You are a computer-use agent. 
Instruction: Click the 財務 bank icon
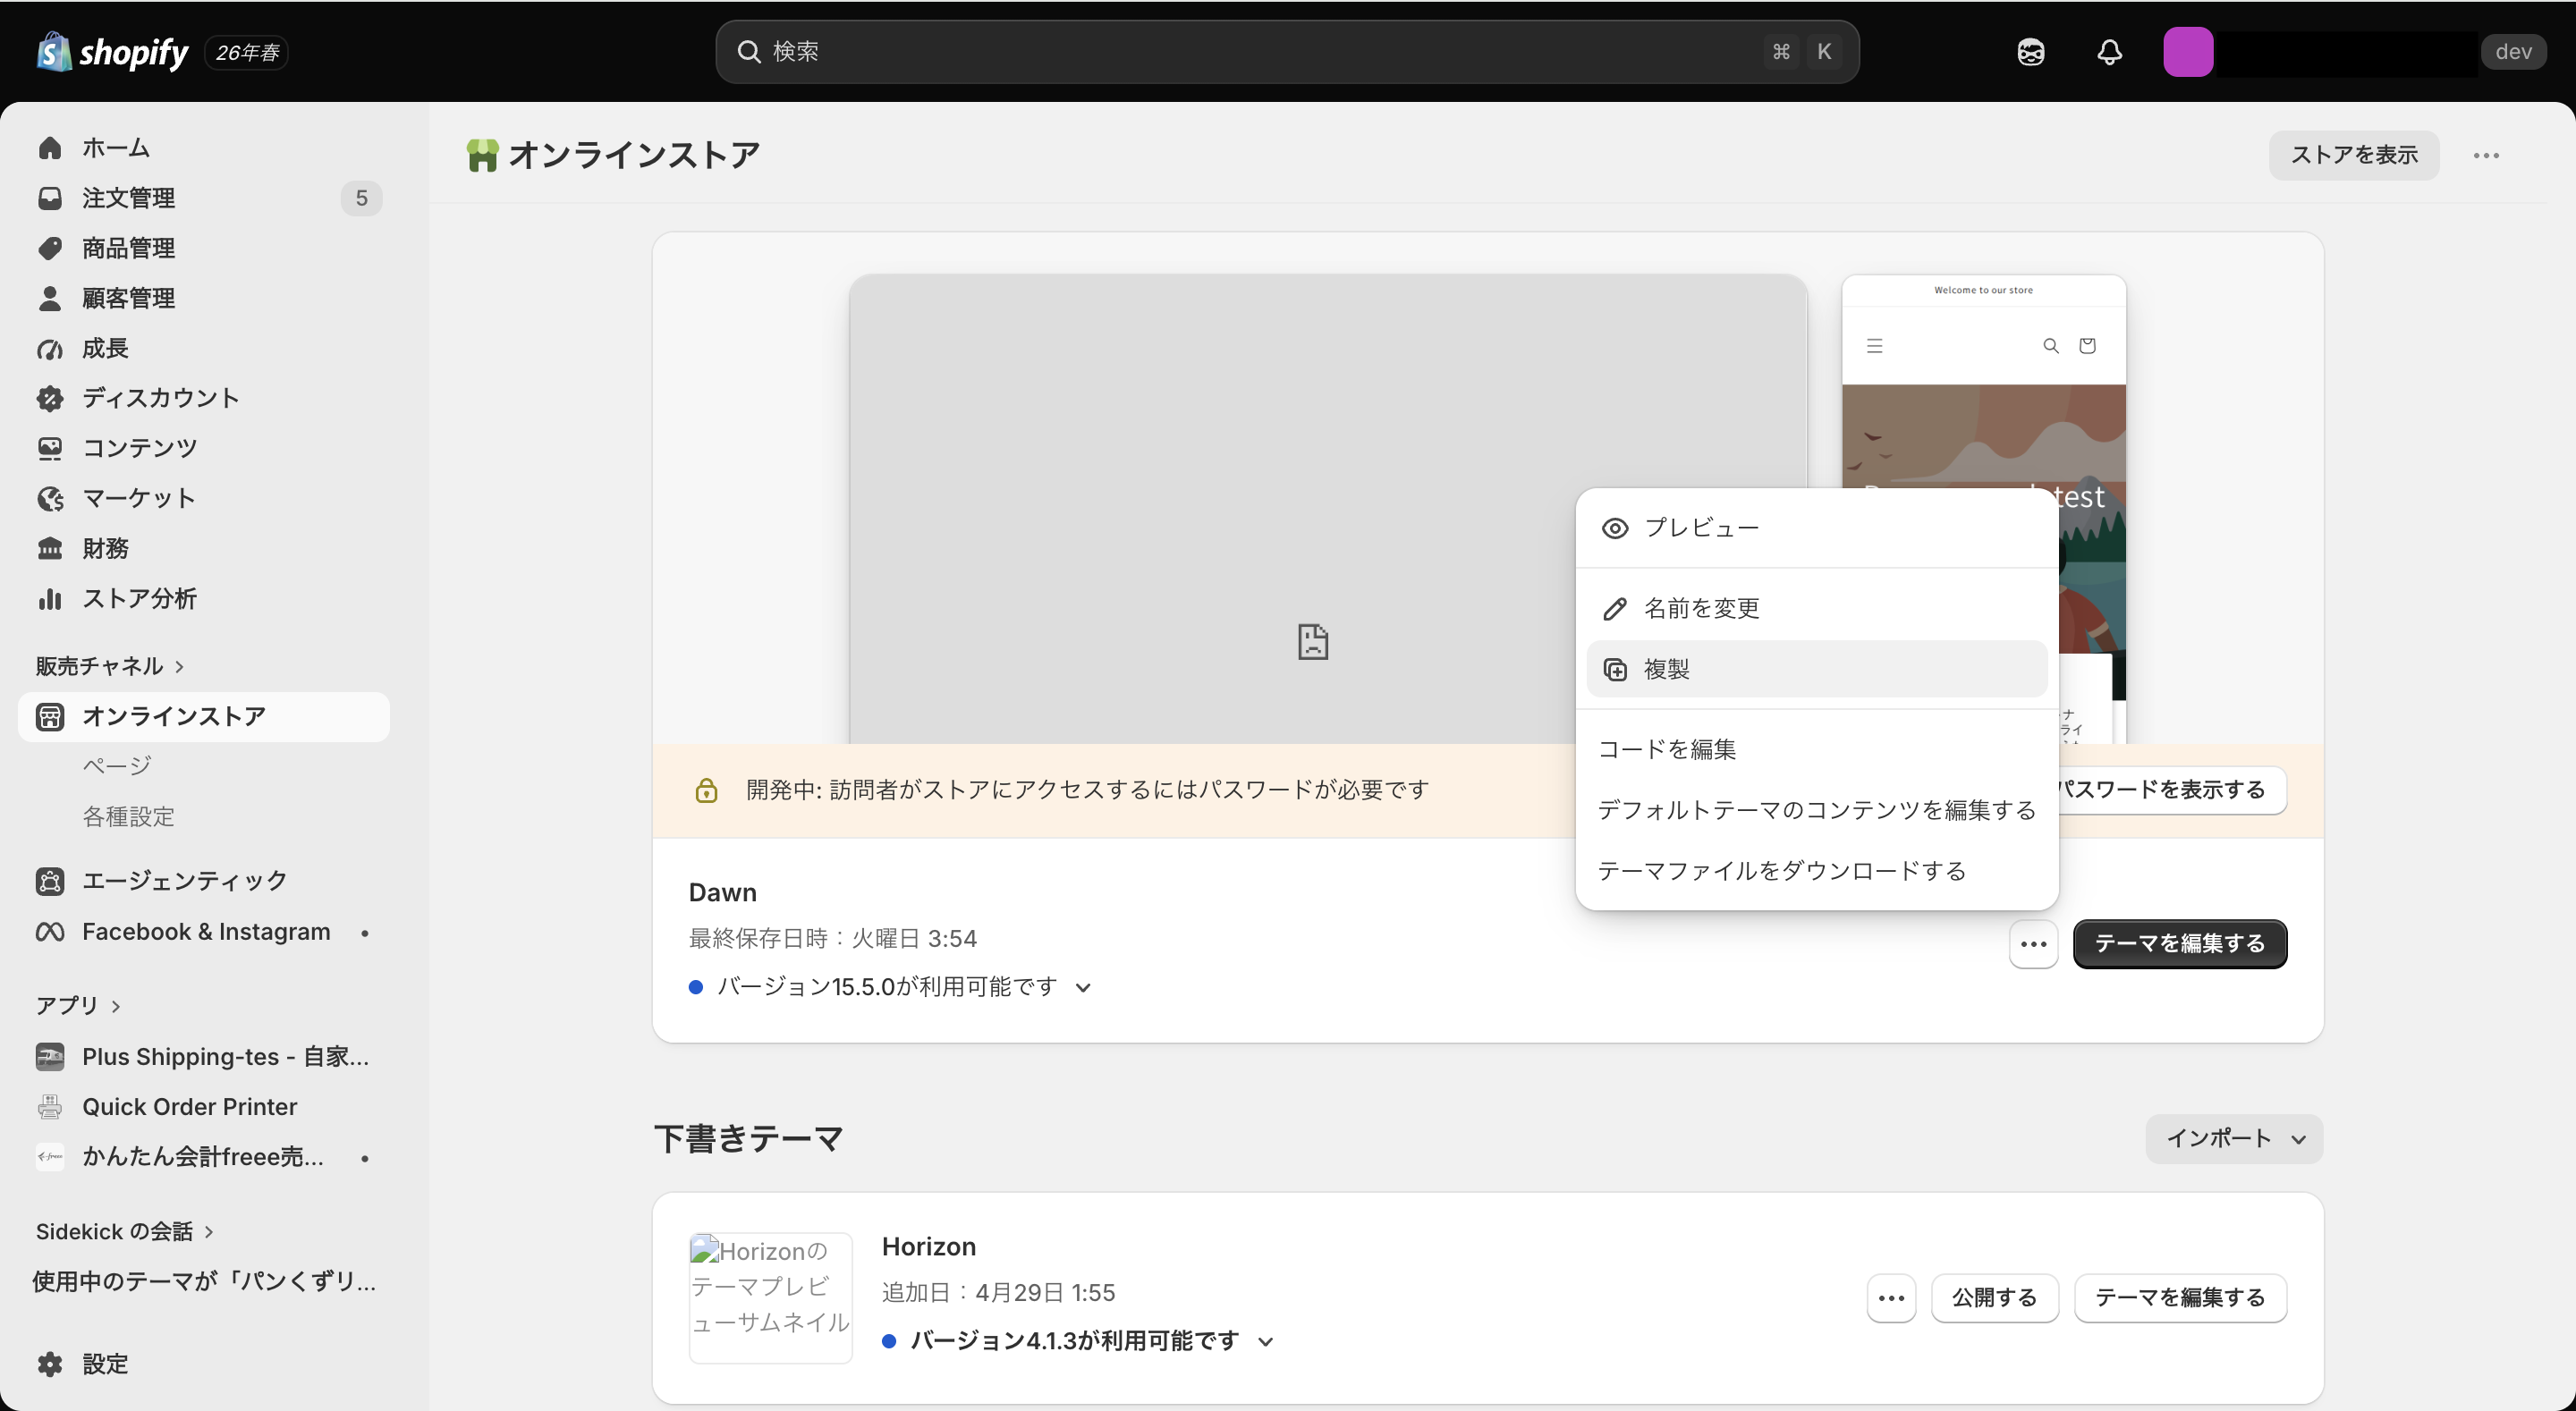[x=50, y=548]
